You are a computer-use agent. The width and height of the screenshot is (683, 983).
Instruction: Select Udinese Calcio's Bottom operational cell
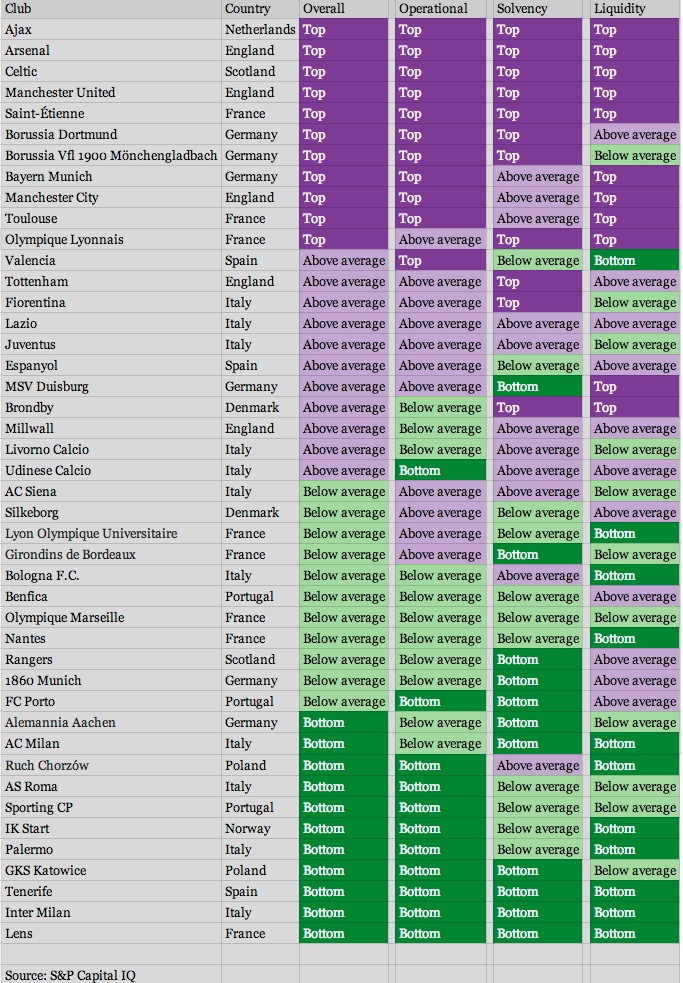(440, 471)
